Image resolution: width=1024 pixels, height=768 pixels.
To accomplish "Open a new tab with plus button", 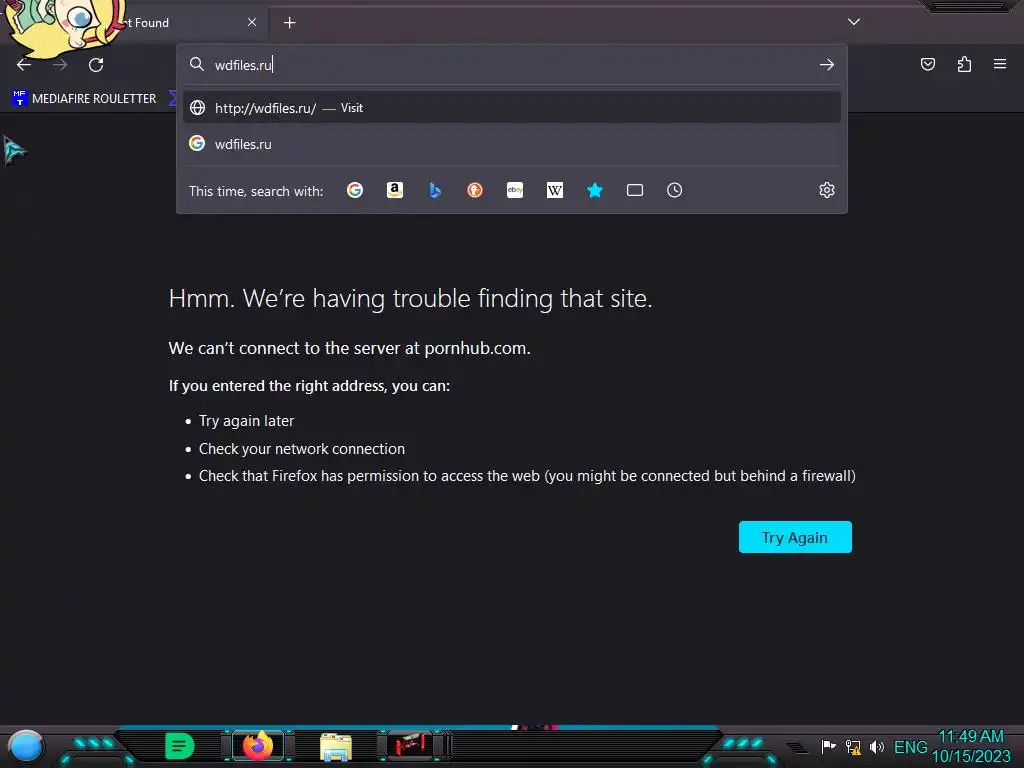I will coord(289,23).
